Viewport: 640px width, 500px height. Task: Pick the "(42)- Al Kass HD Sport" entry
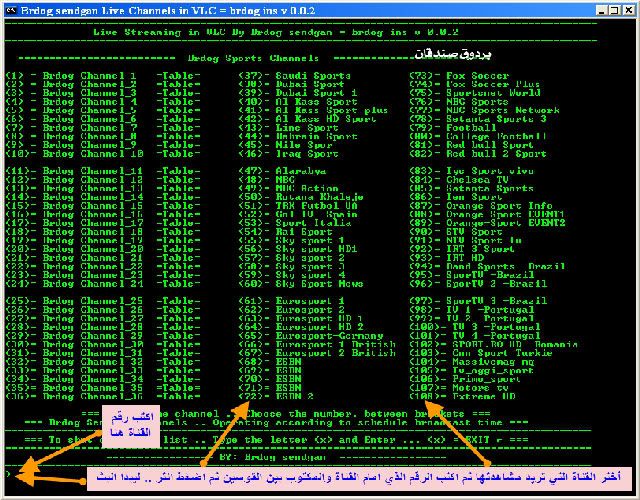point(307,119)
